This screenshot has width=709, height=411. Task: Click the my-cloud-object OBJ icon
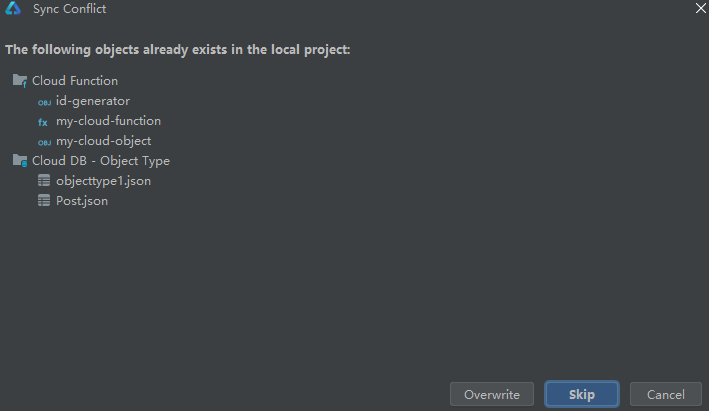coord(43,141)
